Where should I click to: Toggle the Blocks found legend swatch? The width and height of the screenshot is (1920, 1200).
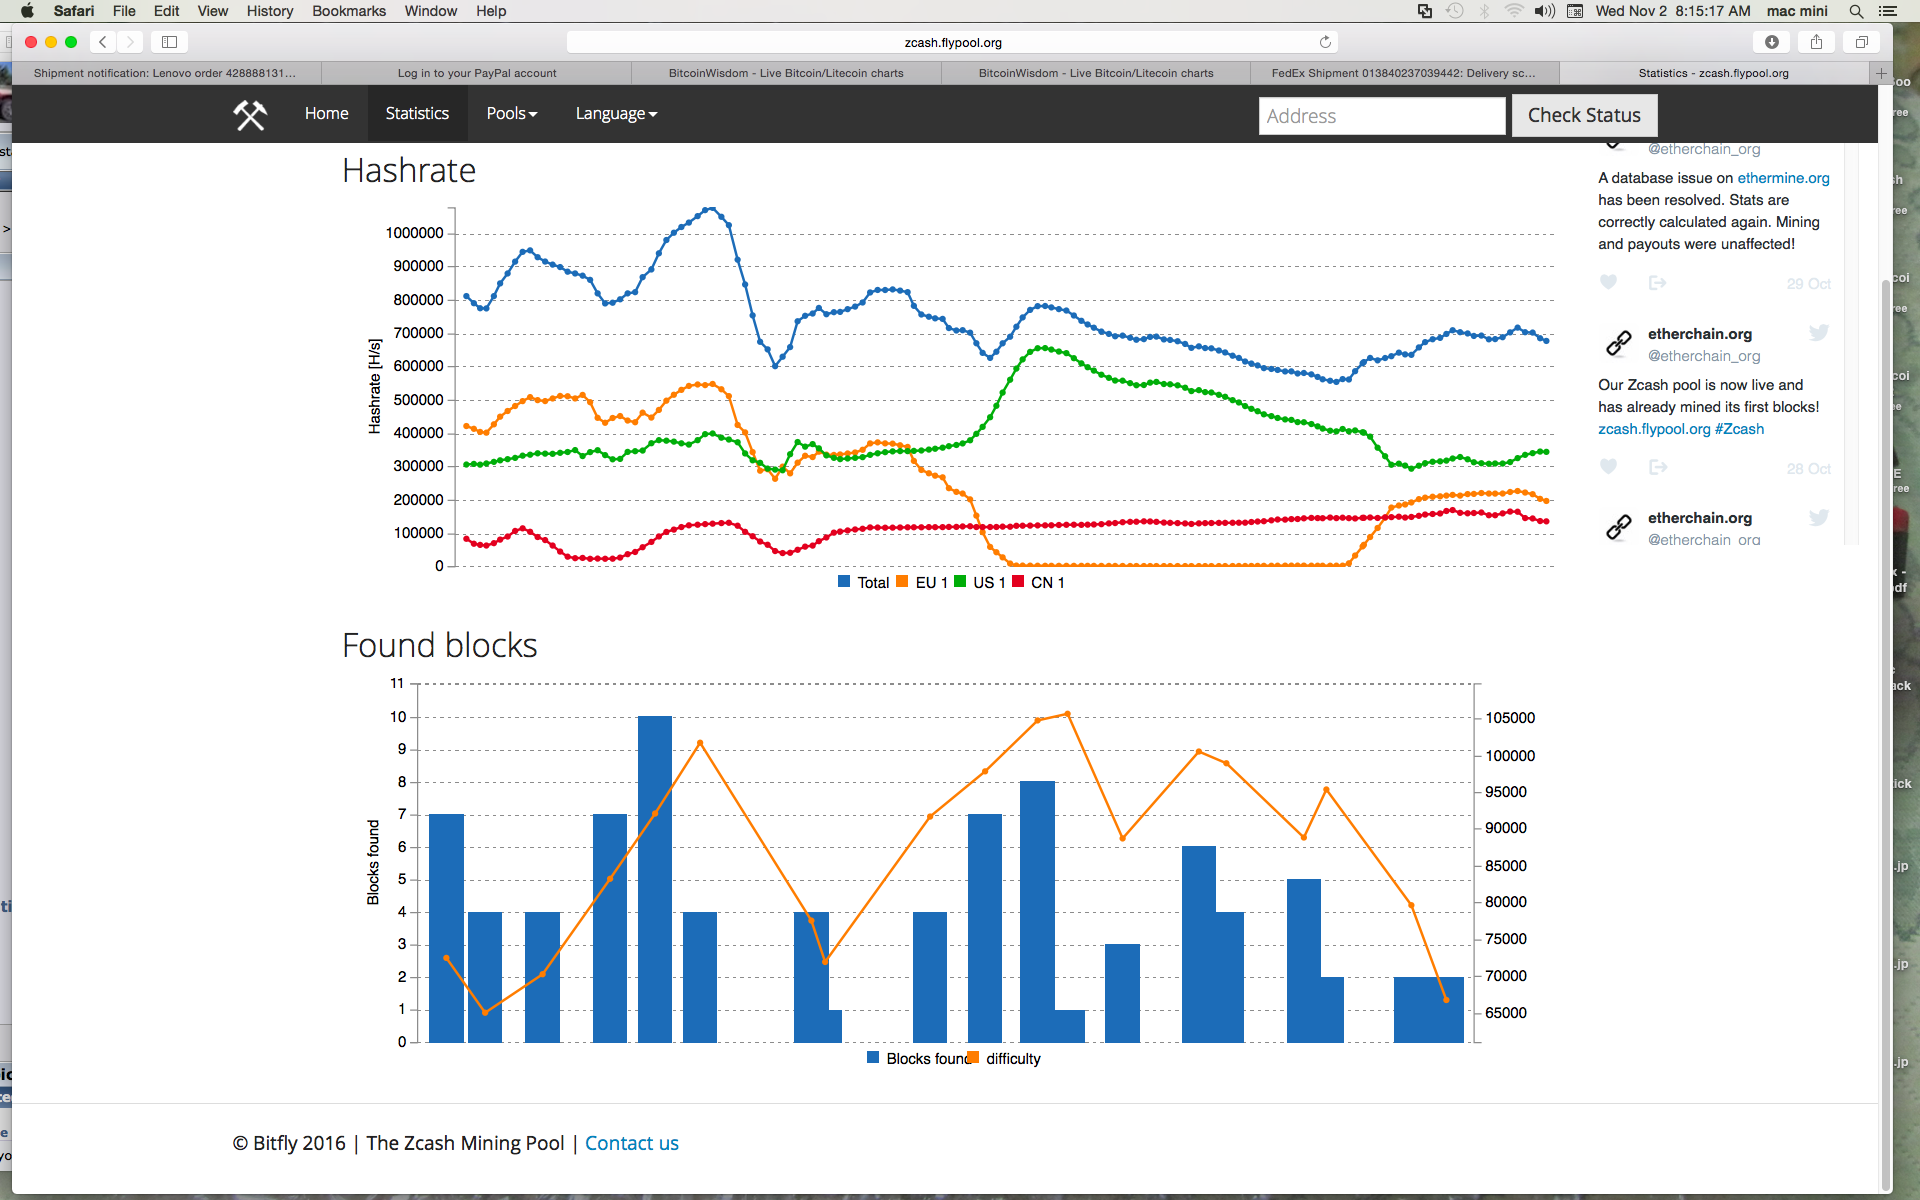pos(873,1058)
